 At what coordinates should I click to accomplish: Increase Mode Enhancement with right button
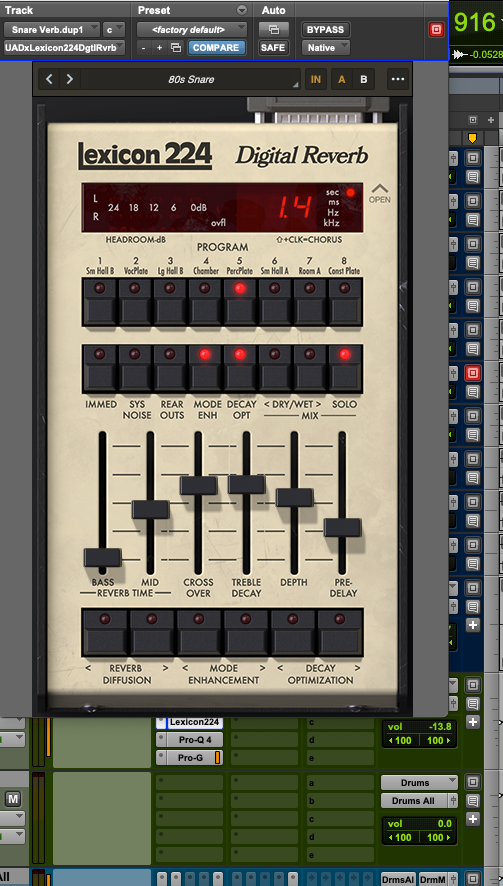(x=246, y=632)
